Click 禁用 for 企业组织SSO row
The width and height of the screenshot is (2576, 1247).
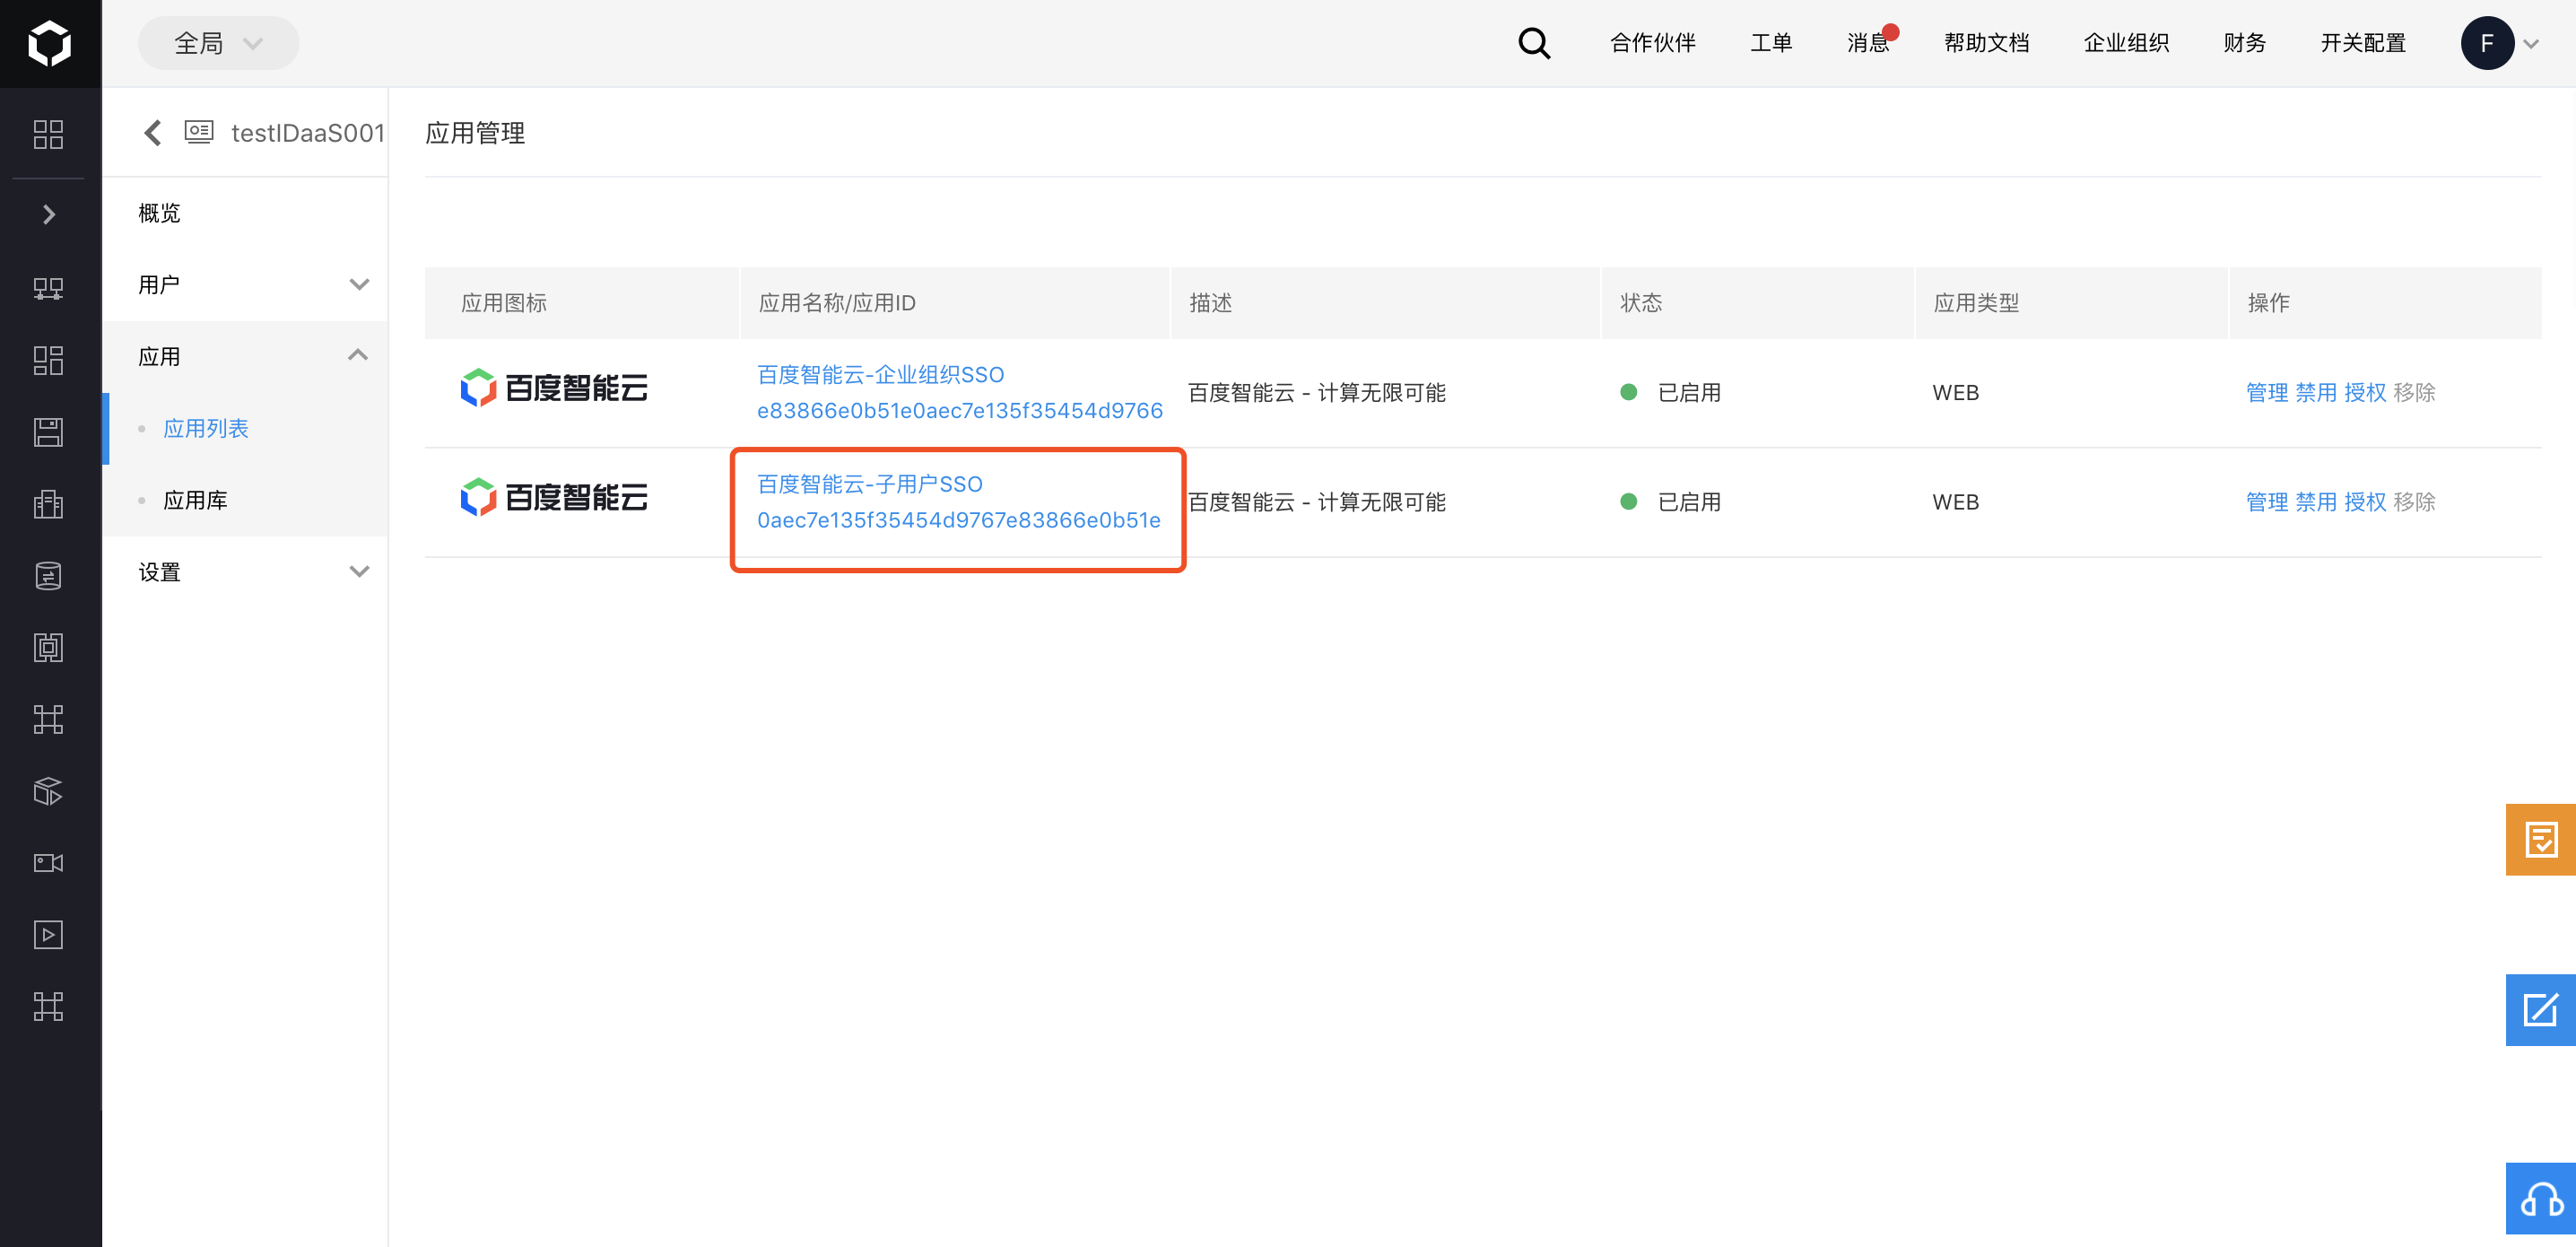(2315, 392)
